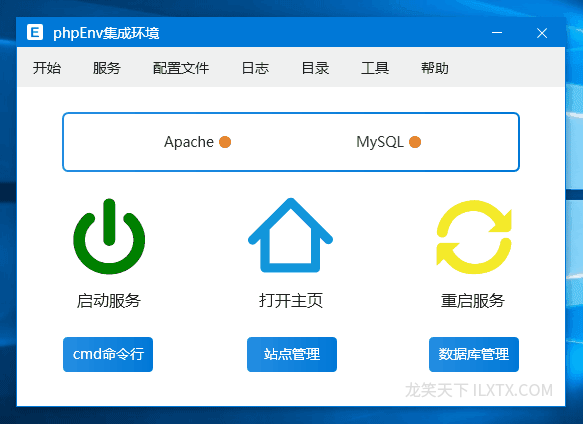Screen dimensions: 583x424
Task: Open the 配置文件 menu
Action: point(181,68)
